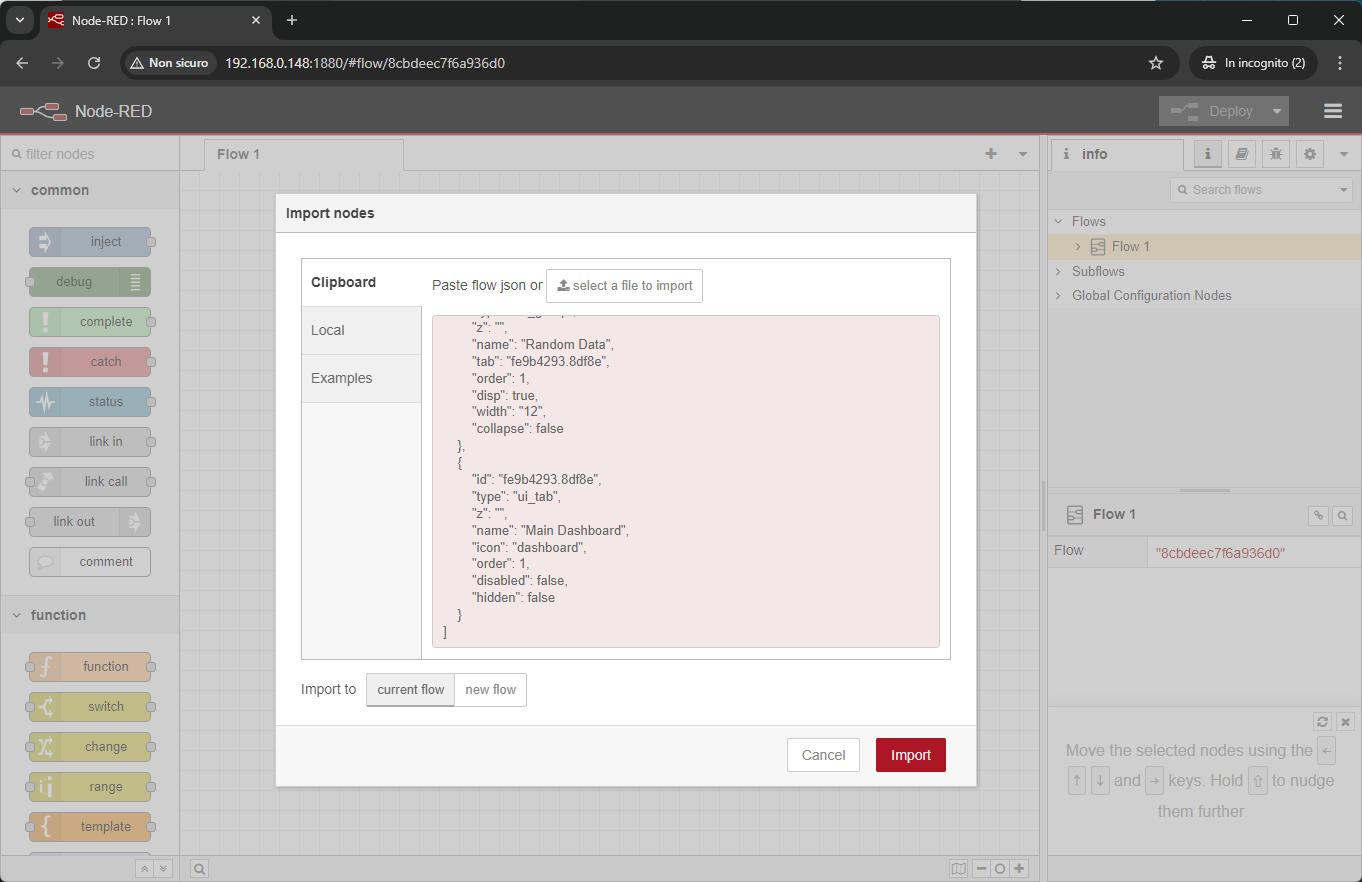Open the configuration nodes gear tab

point(1310,154)
